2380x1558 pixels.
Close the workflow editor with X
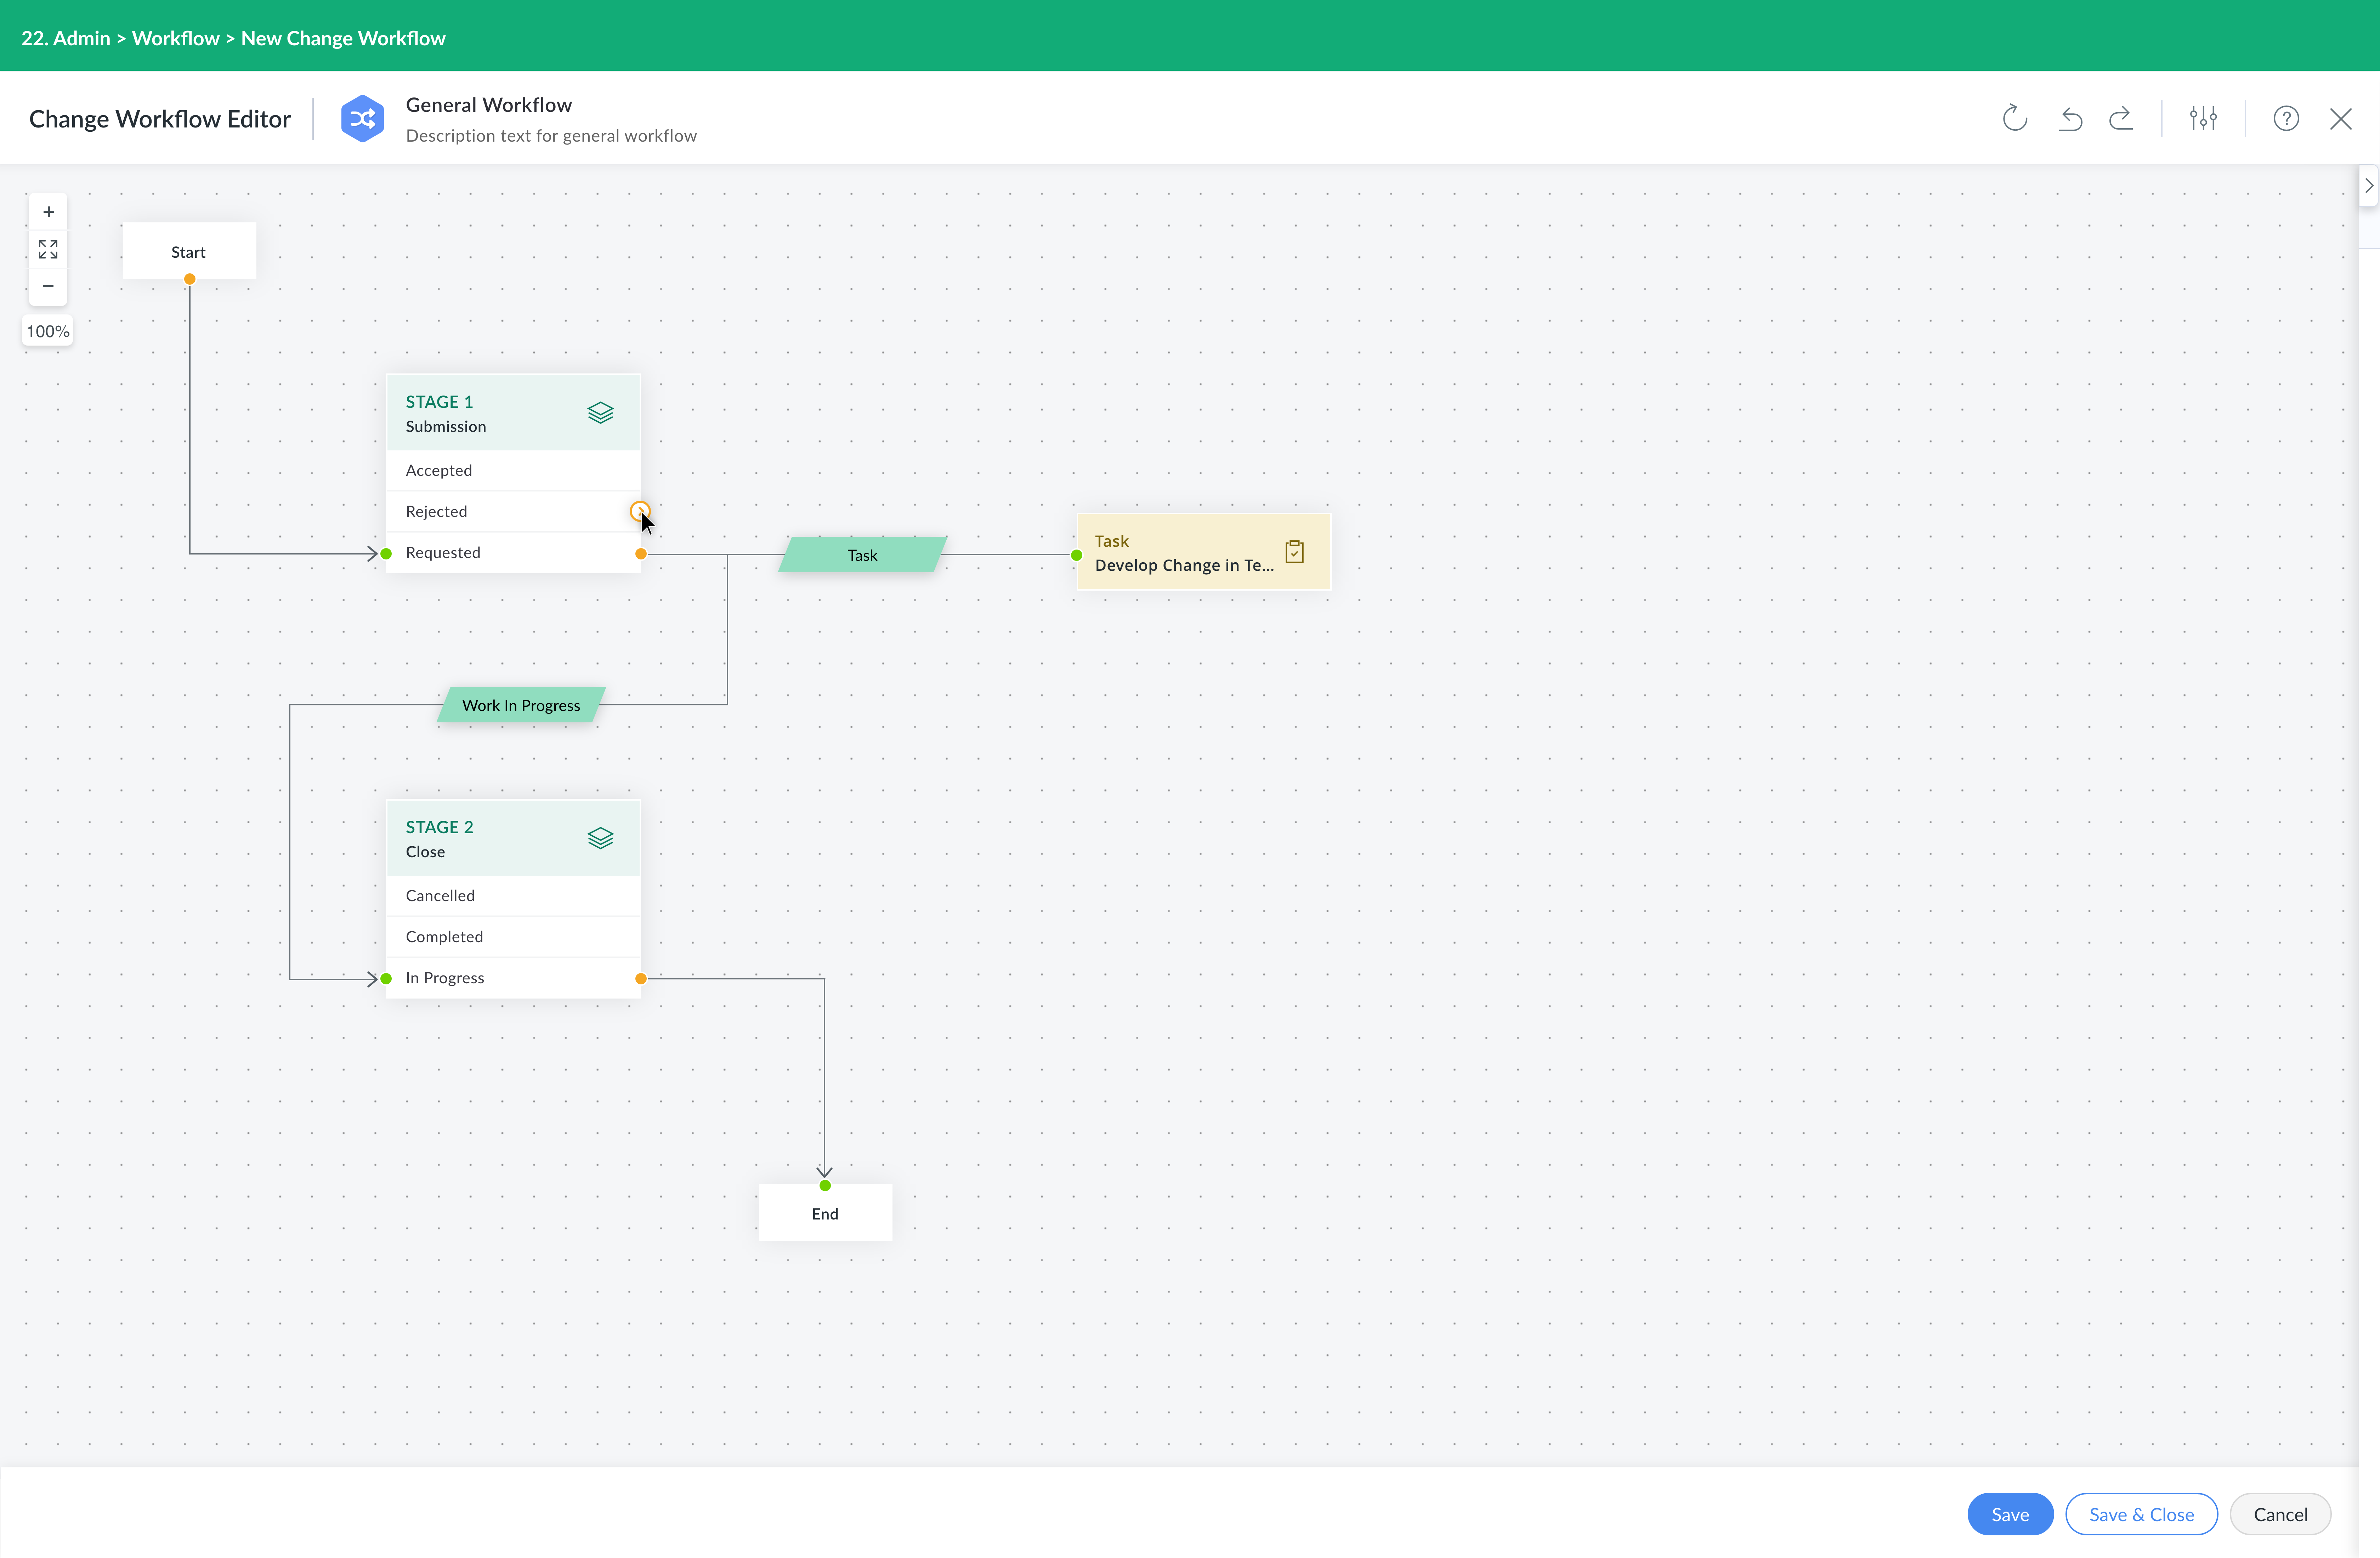point(2341,119)
